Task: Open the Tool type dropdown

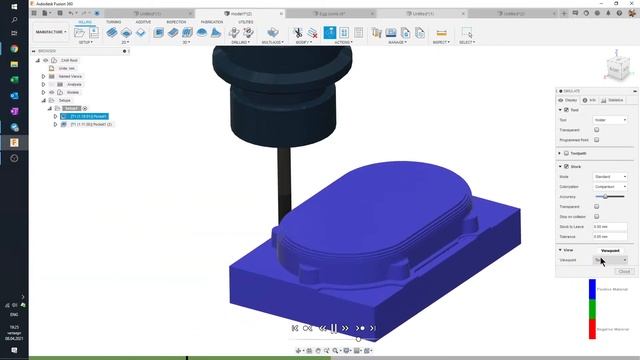Action: 610,120
